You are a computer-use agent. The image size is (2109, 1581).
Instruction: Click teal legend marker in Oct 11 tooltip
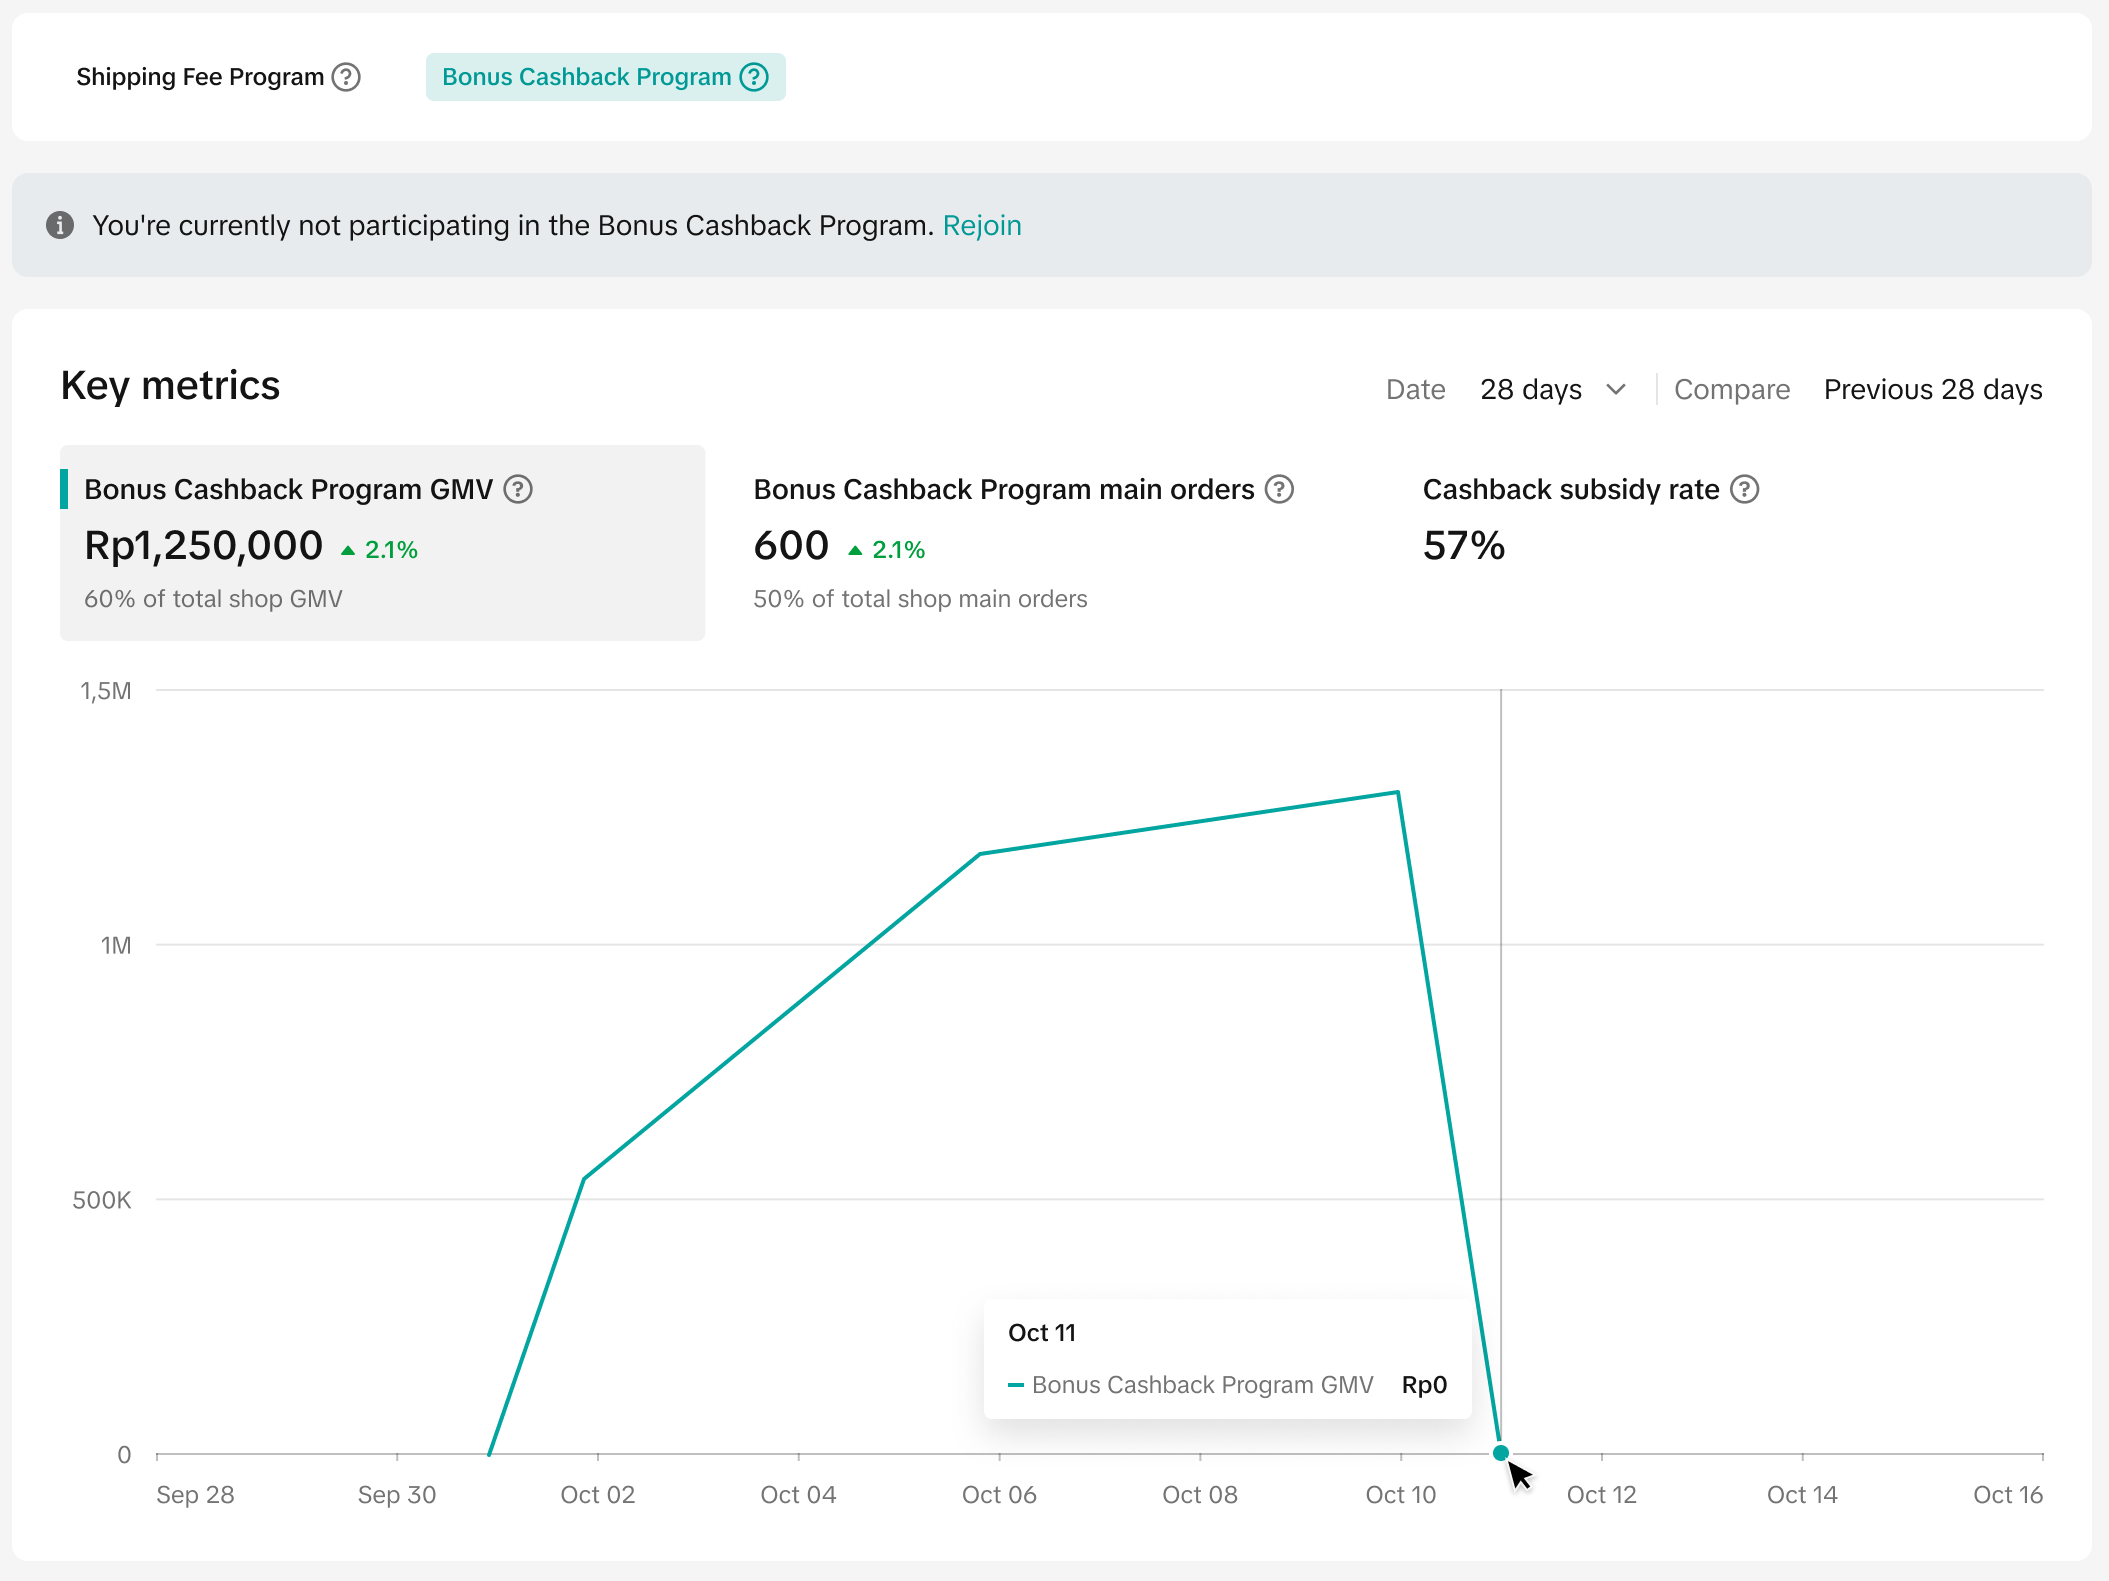pyautogui.click(x=1015, y=1385)
